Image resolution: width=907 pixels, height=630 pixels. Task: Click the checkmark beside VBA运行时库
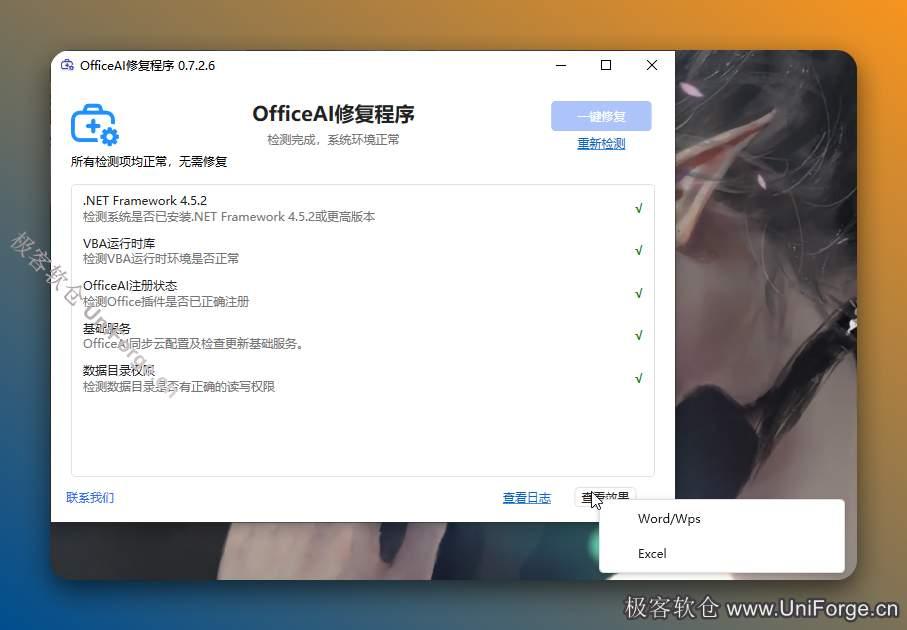[x=639, y=250]
